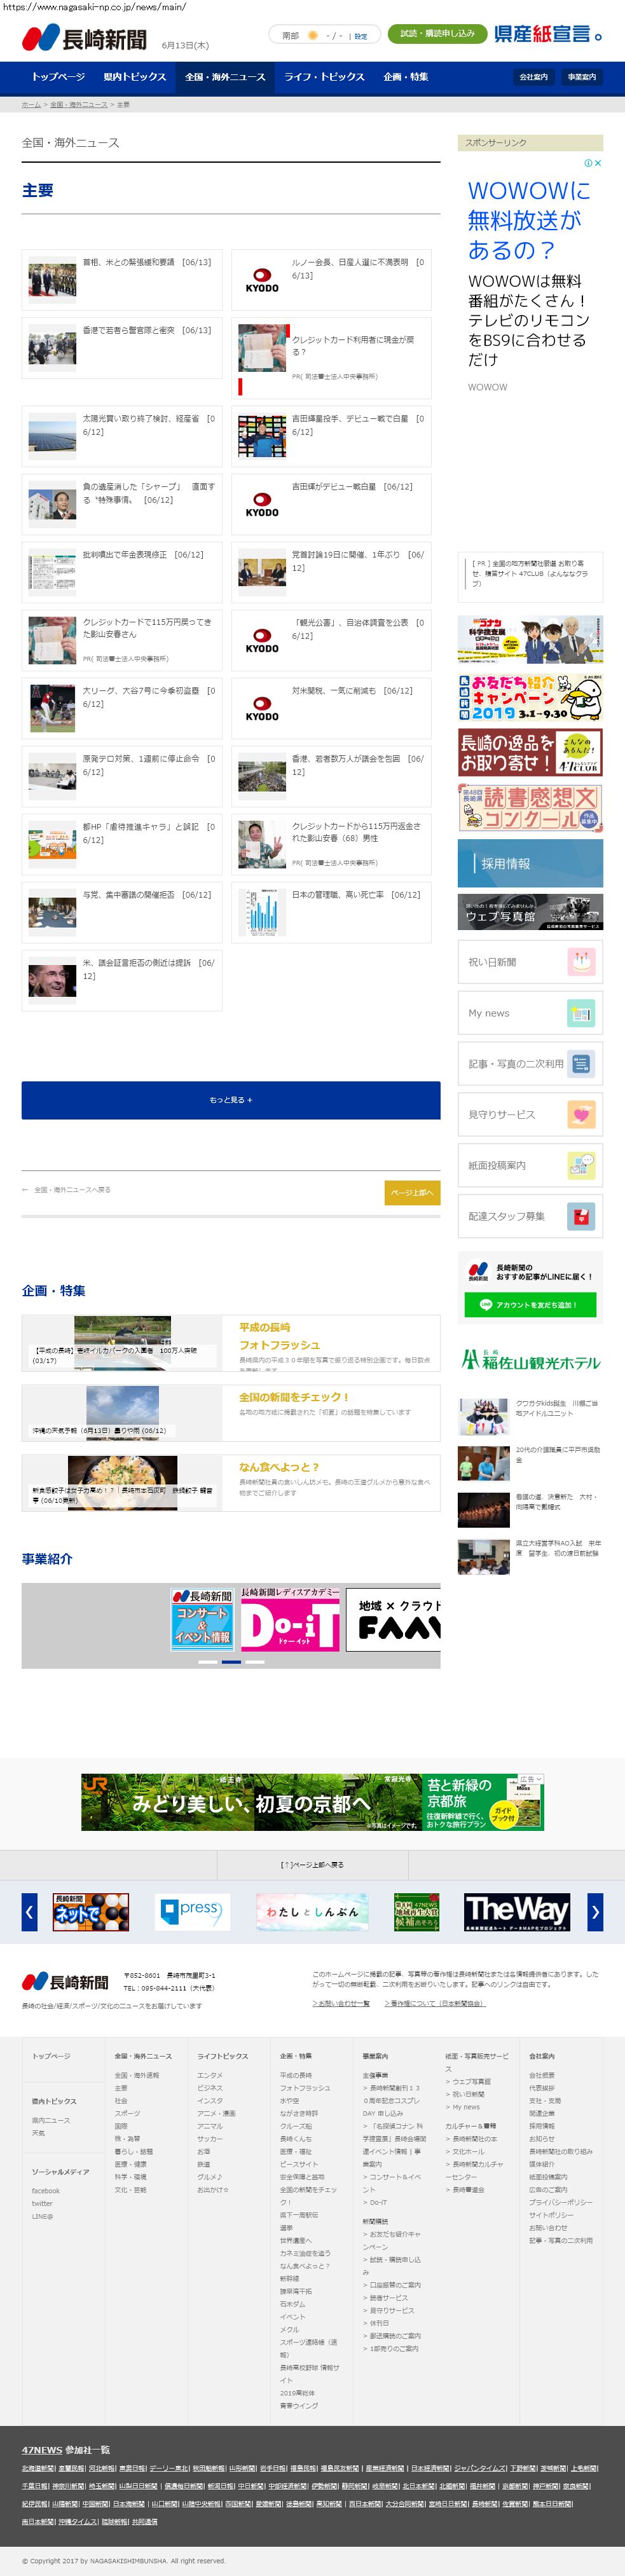The image size is (625, 2576).
Task: Open the 県内トピックス nav item
Action: click(x=134, y=77)
